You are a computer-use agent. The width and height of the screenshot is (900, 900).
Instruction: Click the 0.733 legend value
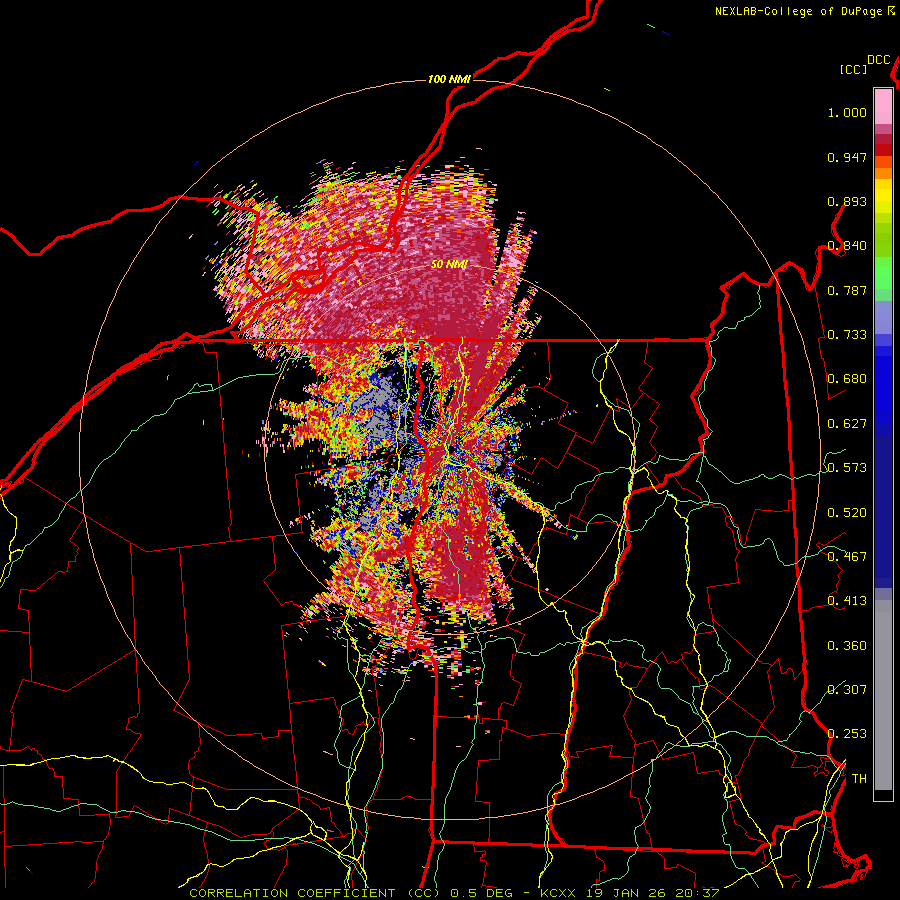pos(847,335)
